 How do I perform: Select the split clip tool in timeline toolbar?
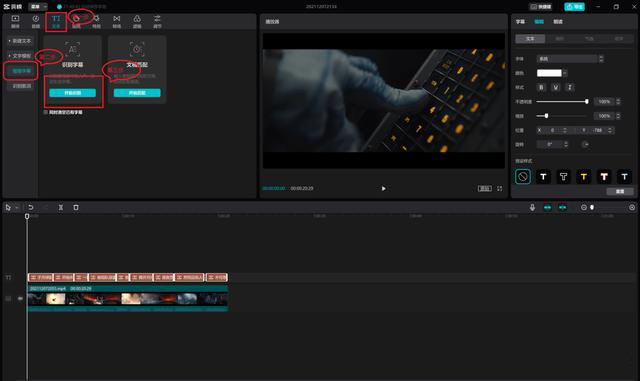click(60, 207)
